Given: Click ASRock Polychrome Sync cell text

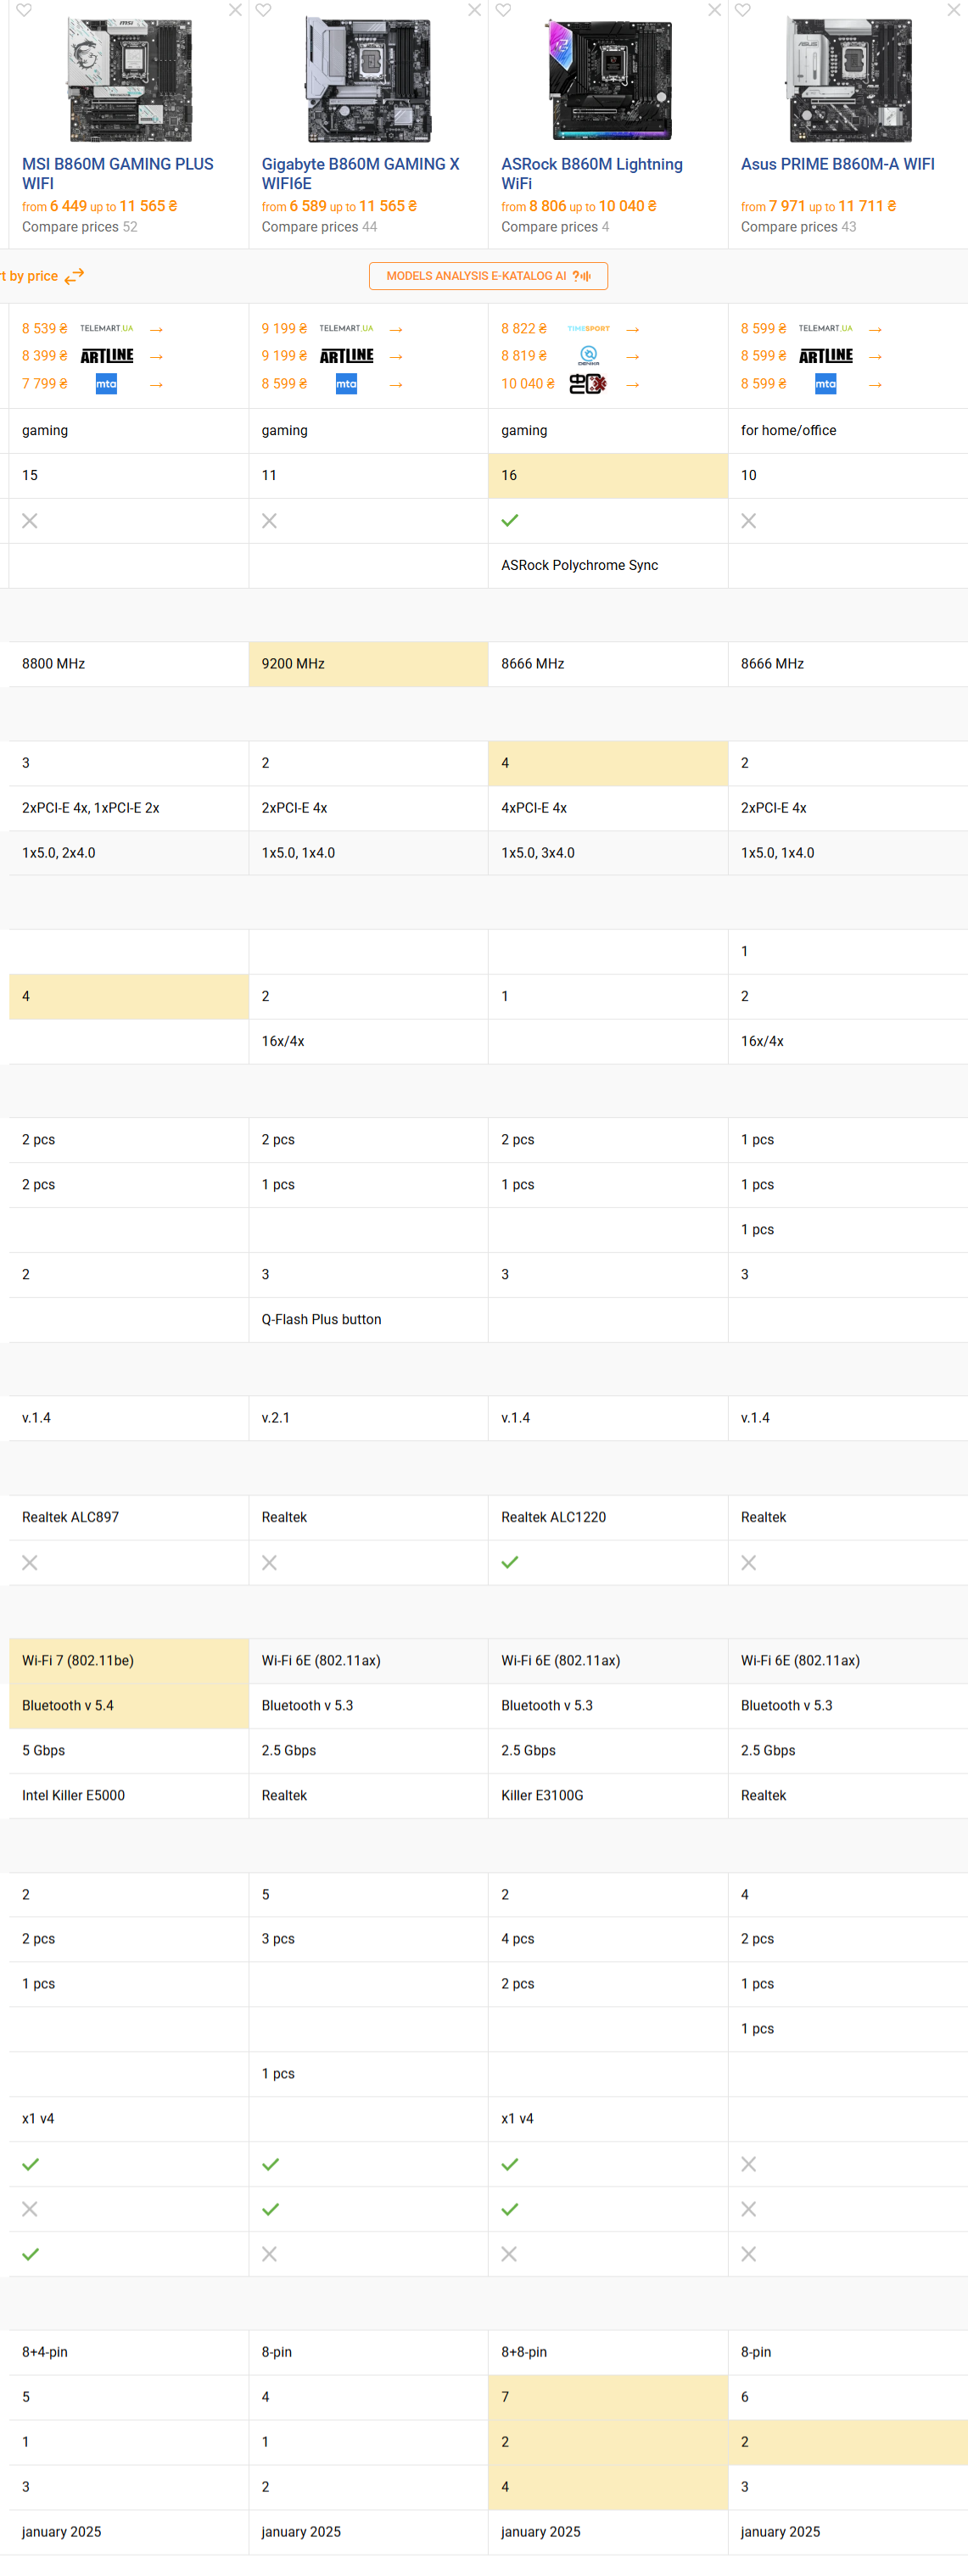Looking at the screenshot, I should (x=580, y=566).
